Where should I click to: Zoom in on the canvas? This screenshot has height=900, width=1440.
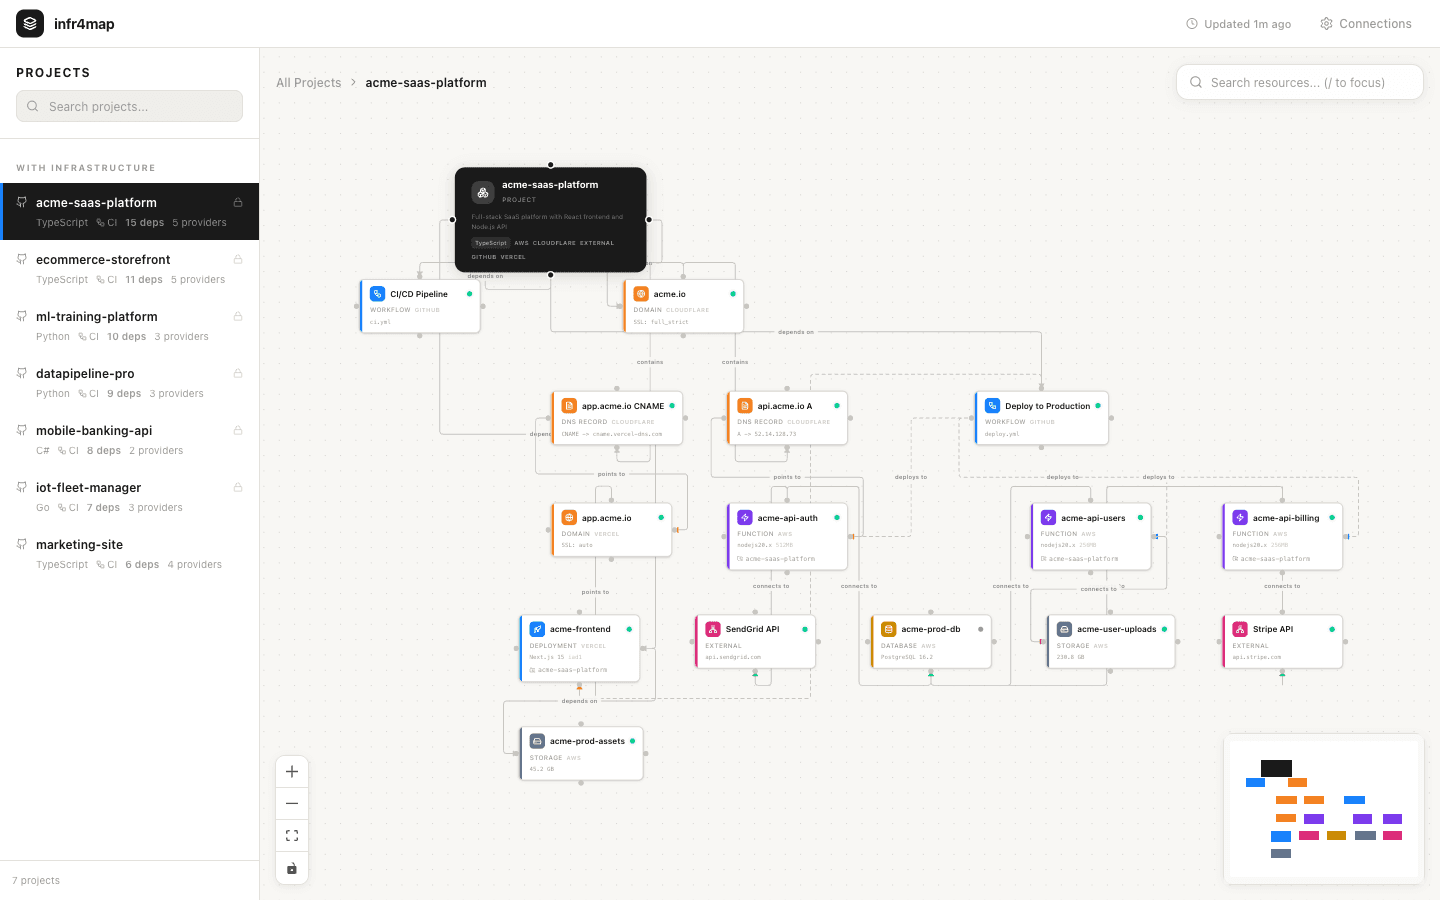(x=292, y=772)
